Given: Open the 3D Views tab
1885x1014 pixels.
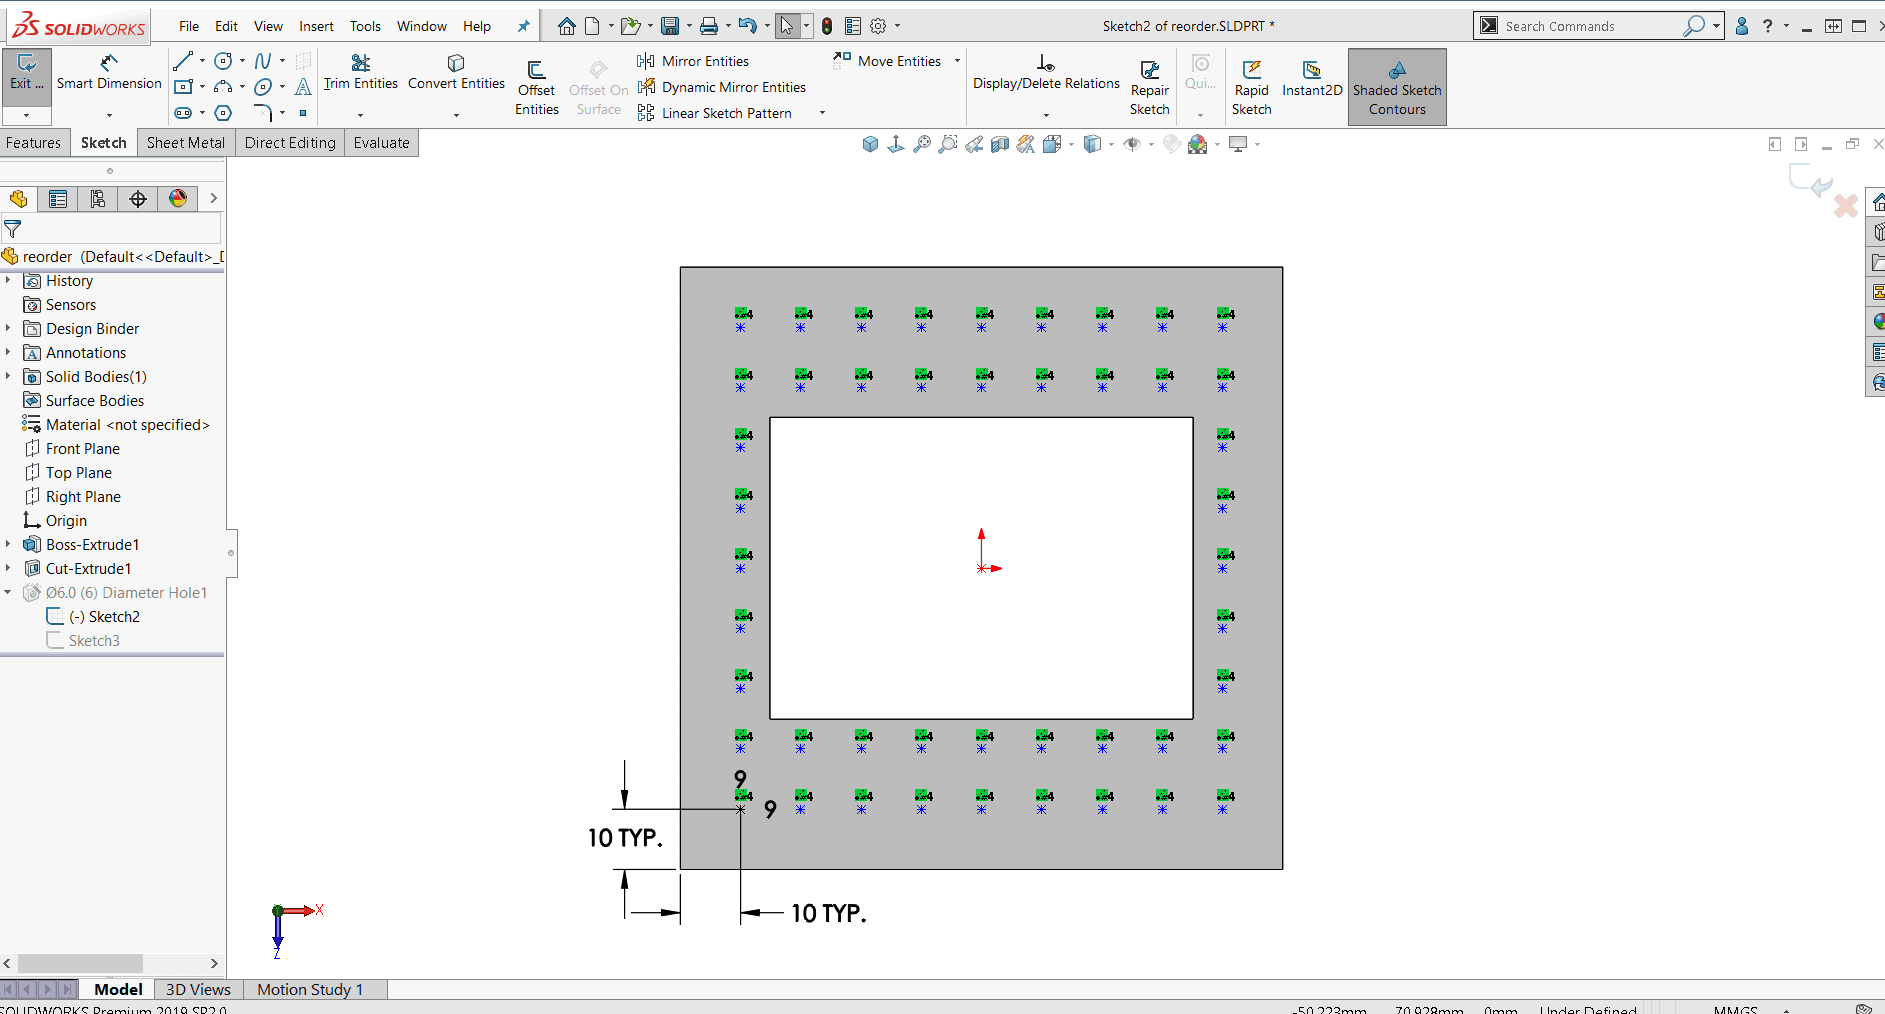Looking at the screenshot, I should (198, 989).
